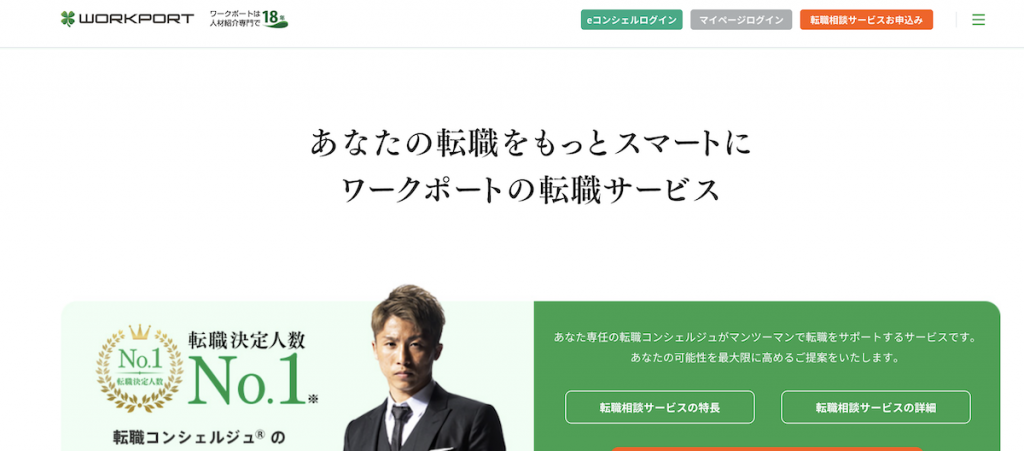The image size is (1024, 451).
Task: Open eコンシェルログイン
Action: [x=632, y=20]
